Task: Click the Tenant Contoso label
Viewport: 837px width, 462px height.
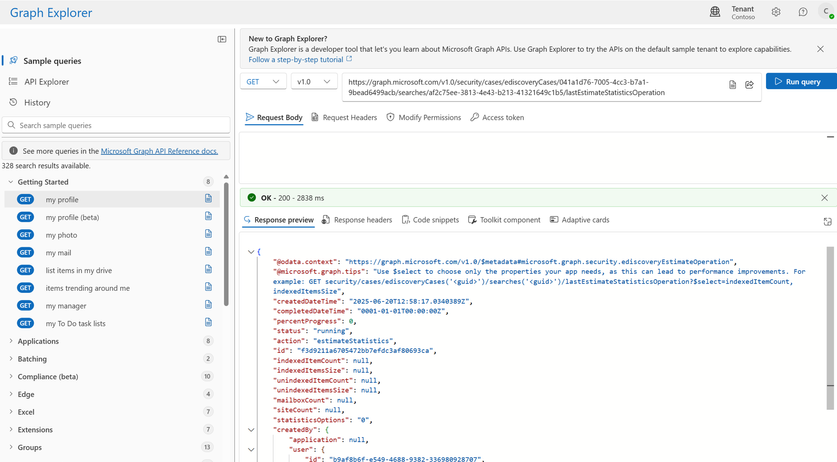Action: [743, 12]
